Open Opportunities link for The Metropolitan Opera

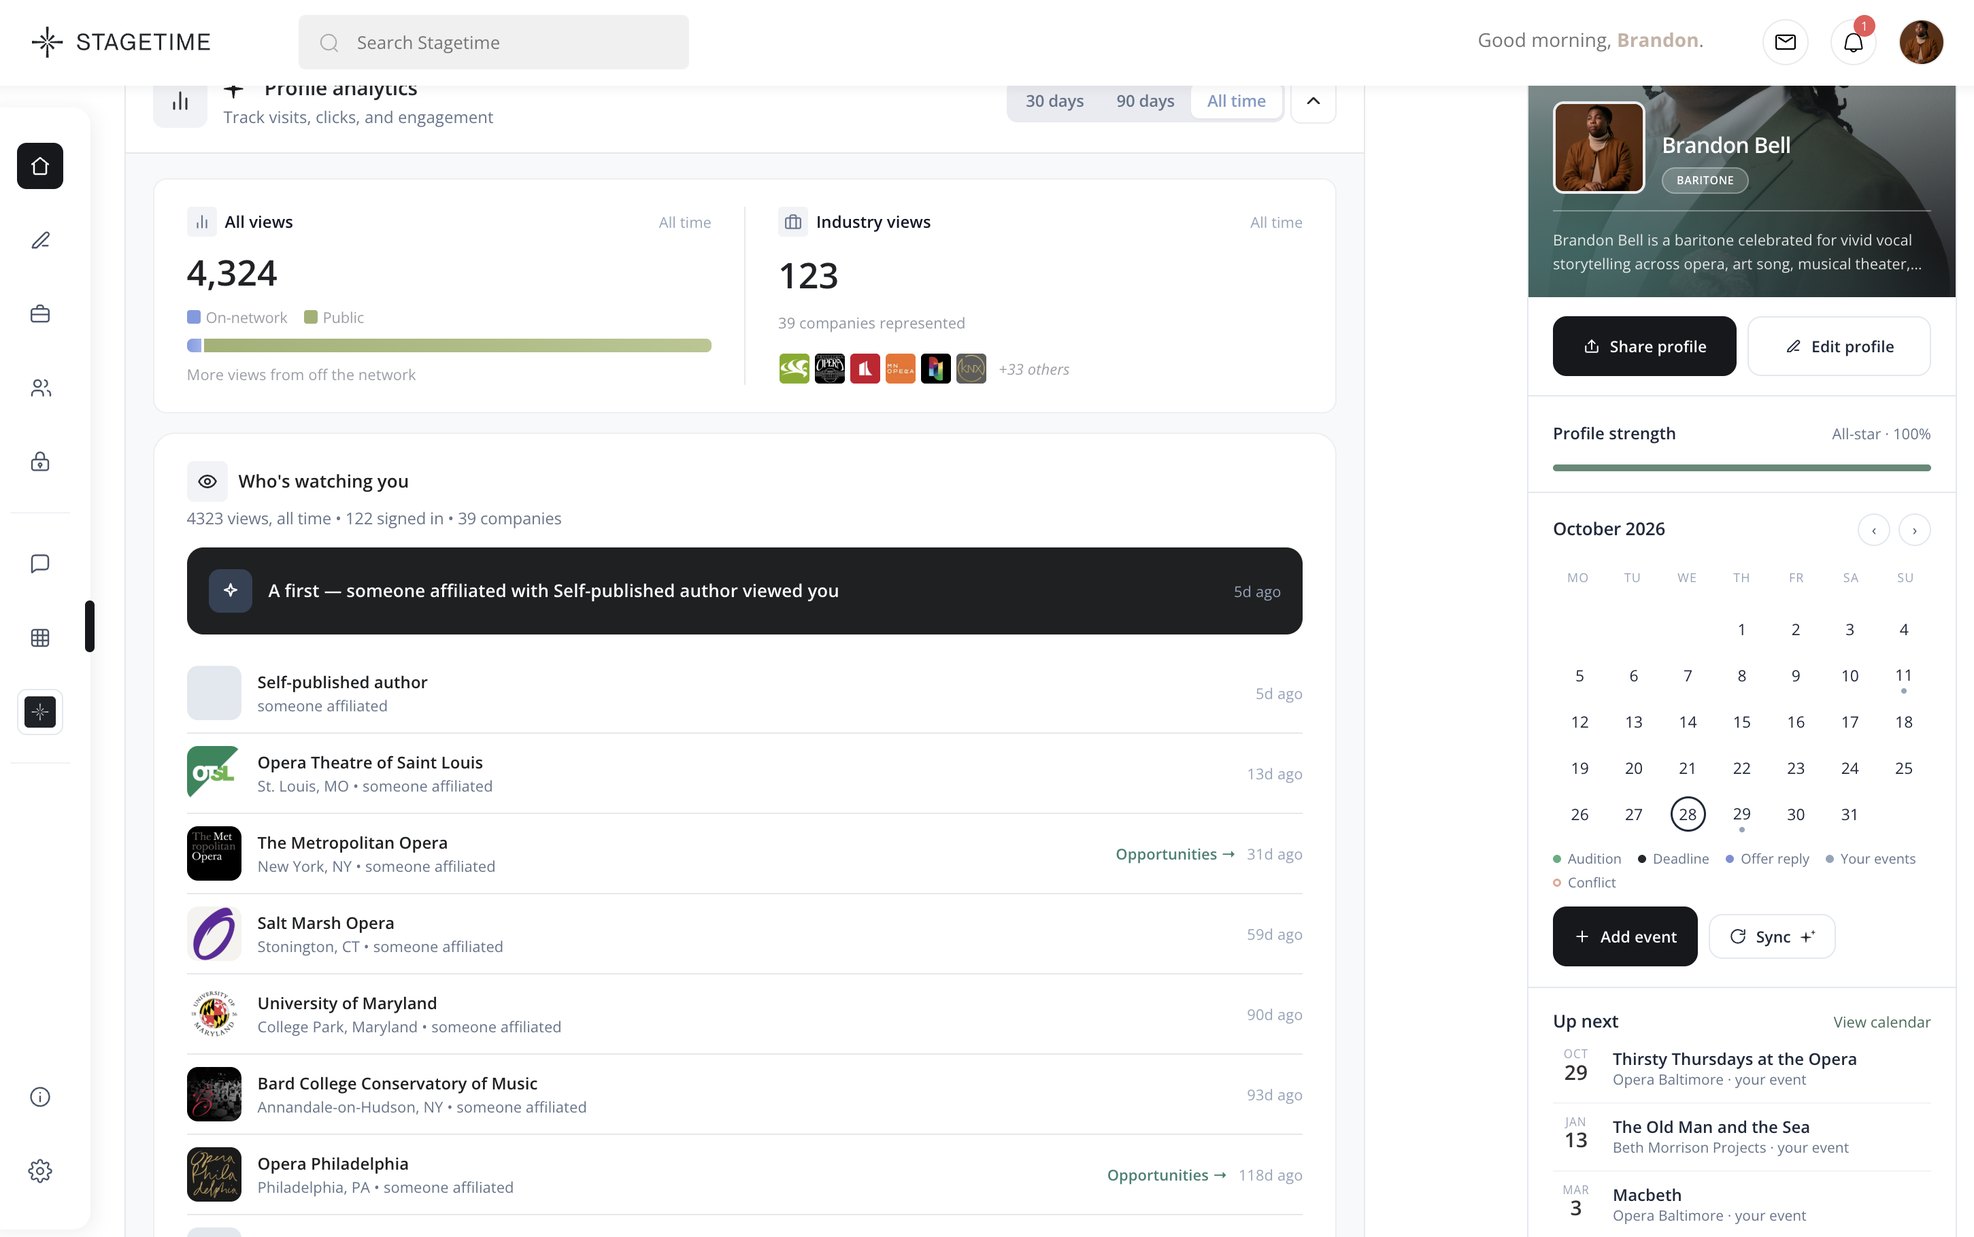1175,854
